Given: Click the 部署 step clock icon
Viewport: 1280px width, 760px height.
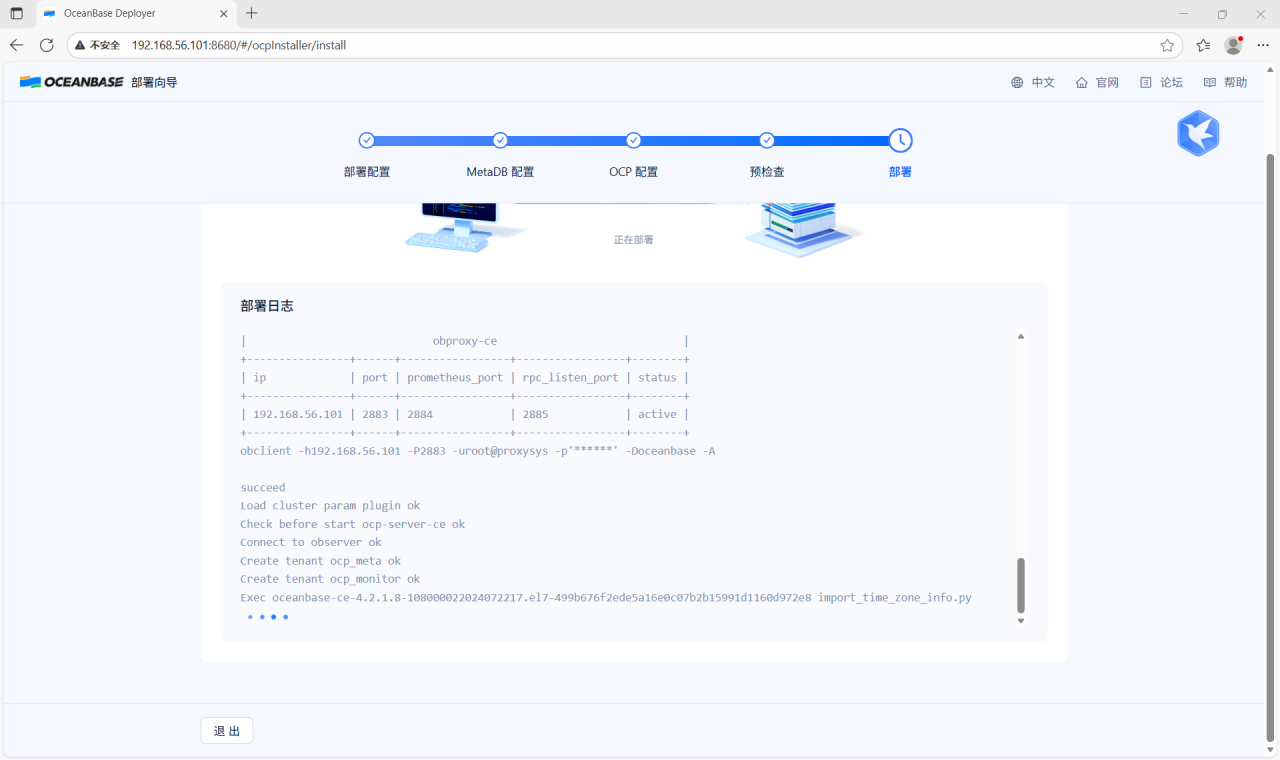Looking at the screenshot, I should (900, 141).
